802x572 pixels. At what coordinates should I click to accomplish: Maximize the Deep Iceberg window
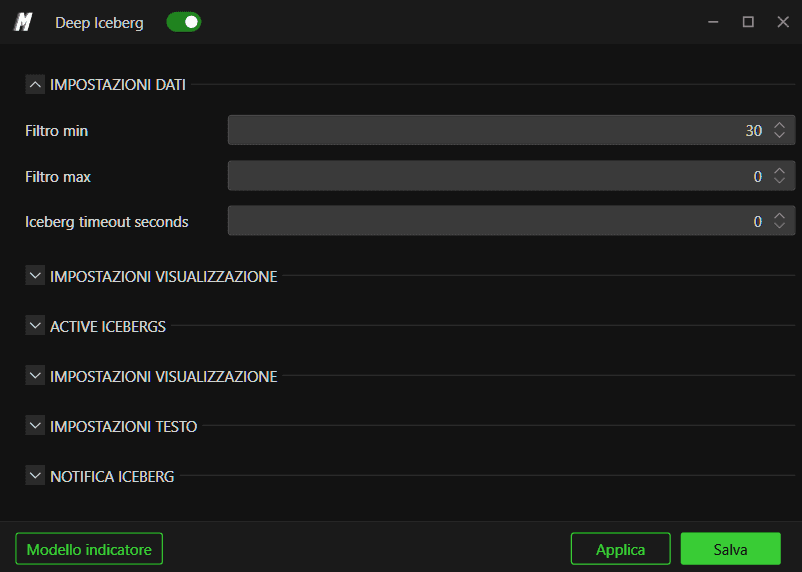748,22
